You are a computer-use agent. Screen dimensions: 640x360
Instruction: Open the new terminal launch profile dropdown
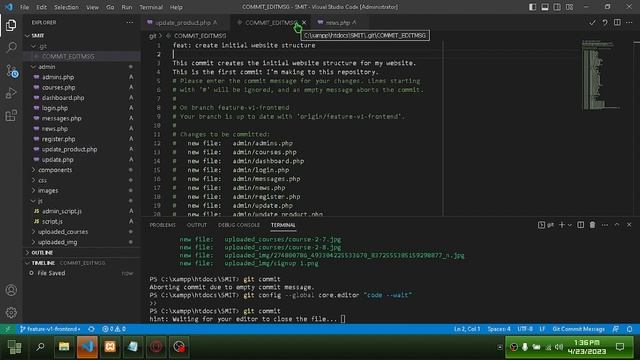click(x=570, y=225)
